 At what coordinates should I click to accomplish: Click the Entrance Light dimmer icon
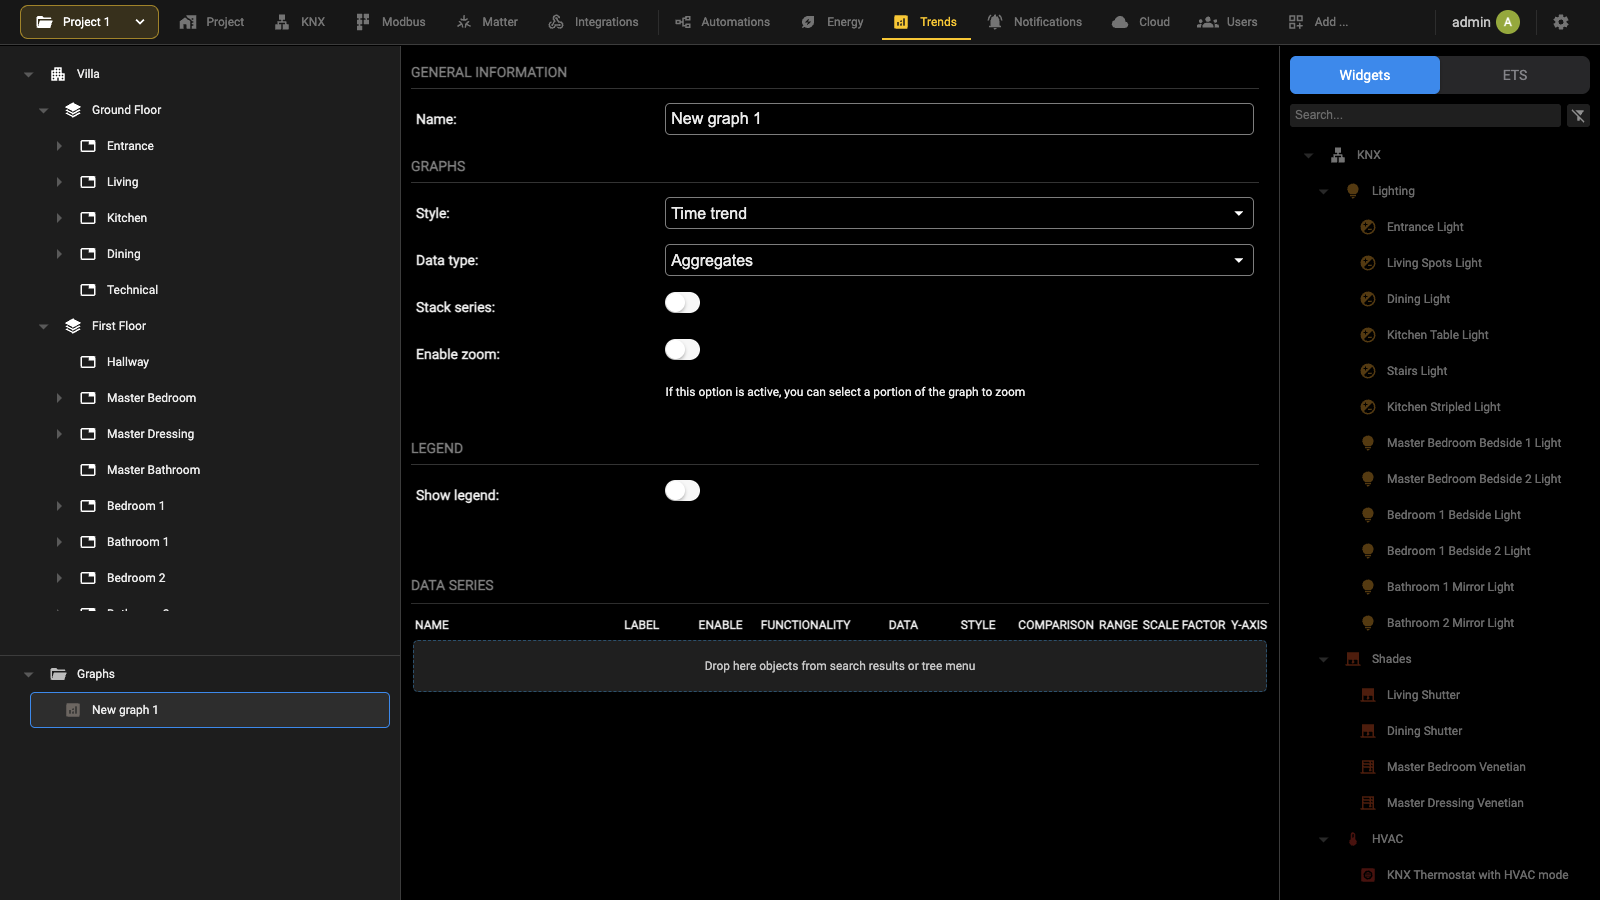1368,227
